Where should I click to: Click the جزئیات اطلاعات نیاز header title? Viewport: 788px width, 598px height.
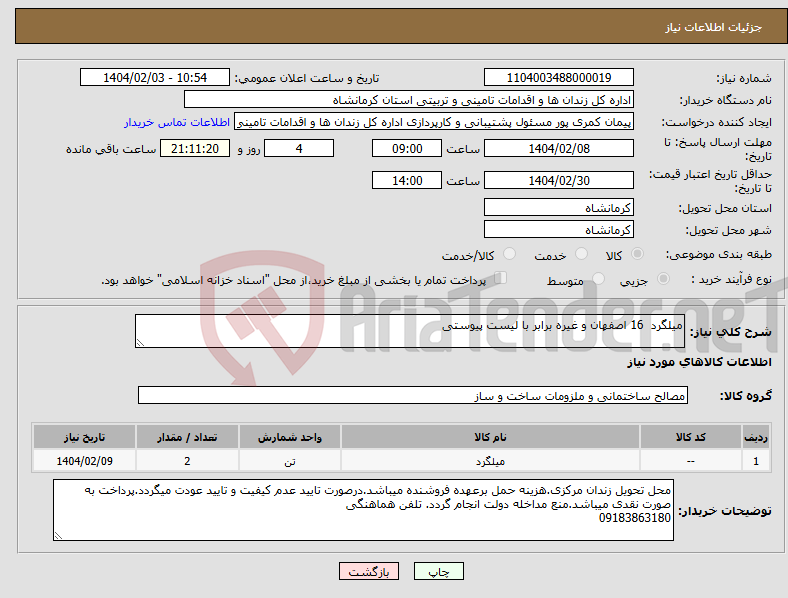[x=714, y=27]
